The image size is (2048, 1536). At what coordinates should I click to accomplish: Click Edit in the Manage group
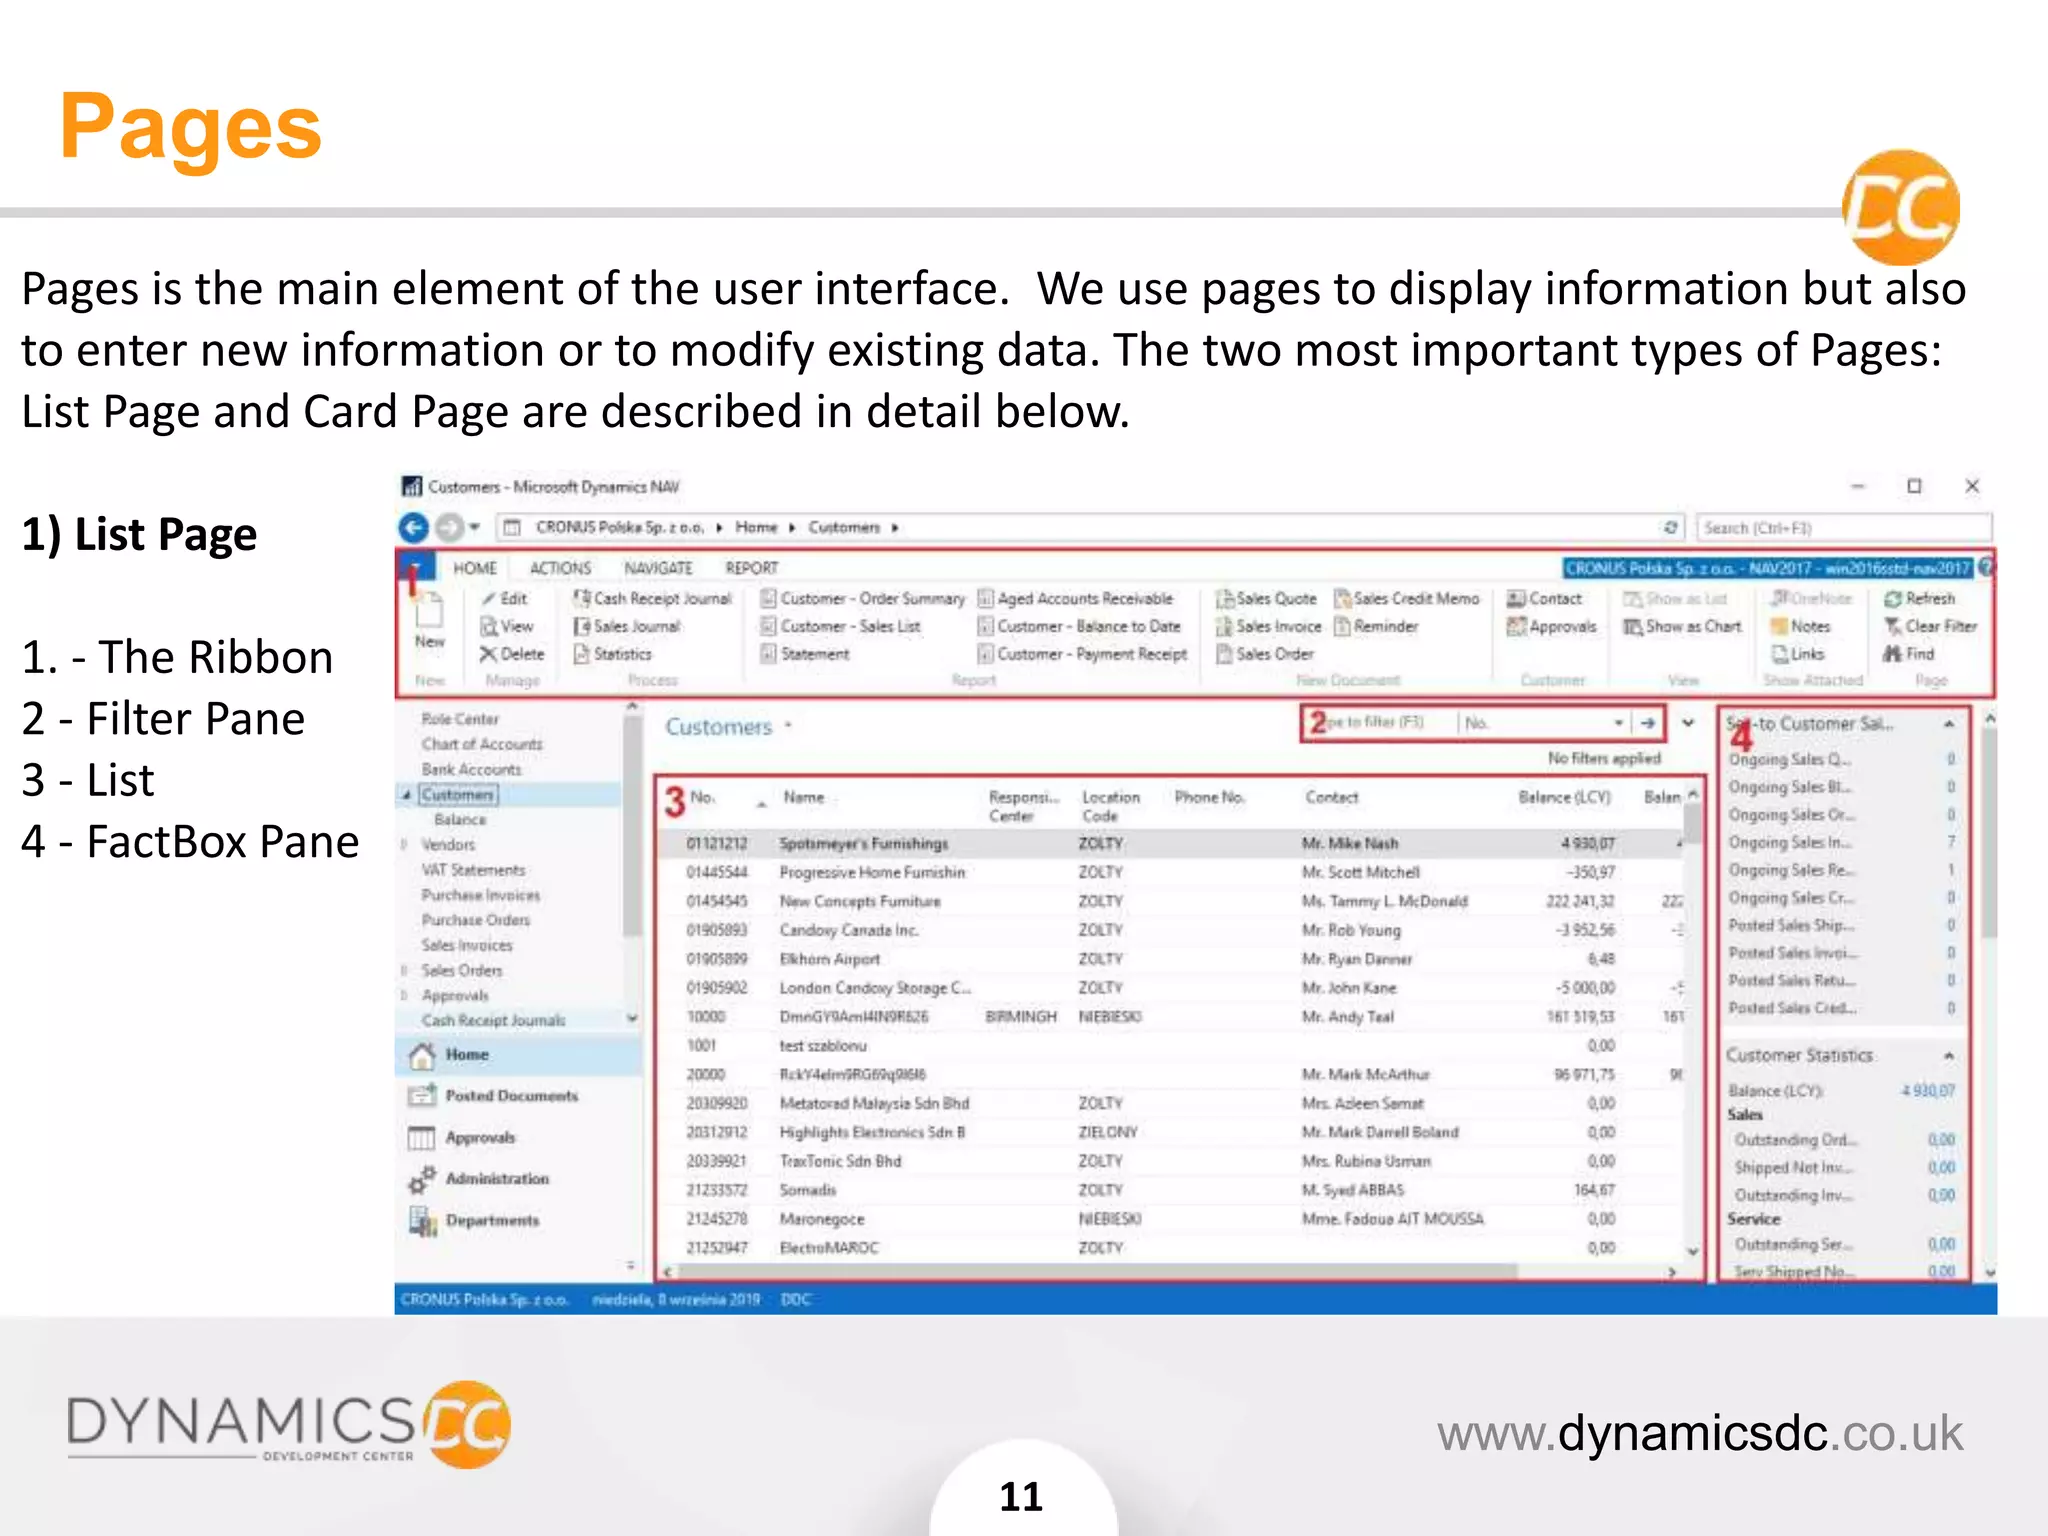(505, 598)
